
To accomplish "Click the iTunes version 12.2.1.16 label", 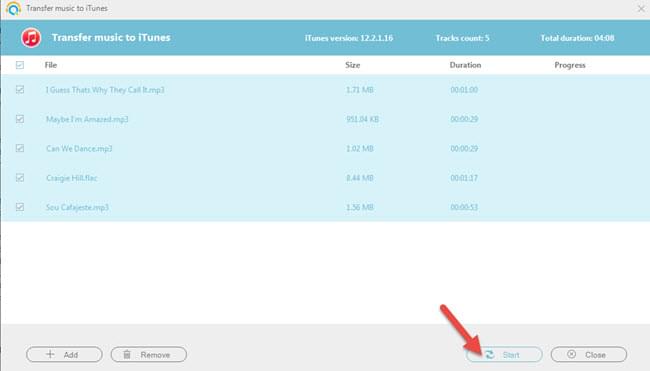I will click(x=349, y=38).
